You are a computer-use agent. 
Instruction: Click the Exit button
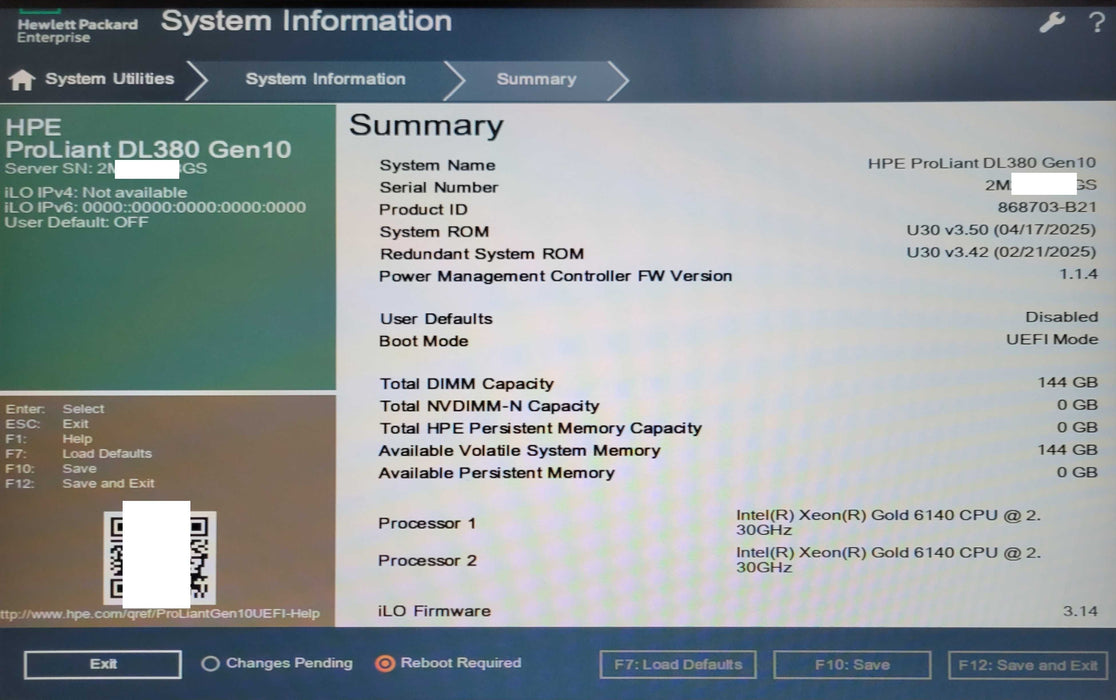coord(103,664)
